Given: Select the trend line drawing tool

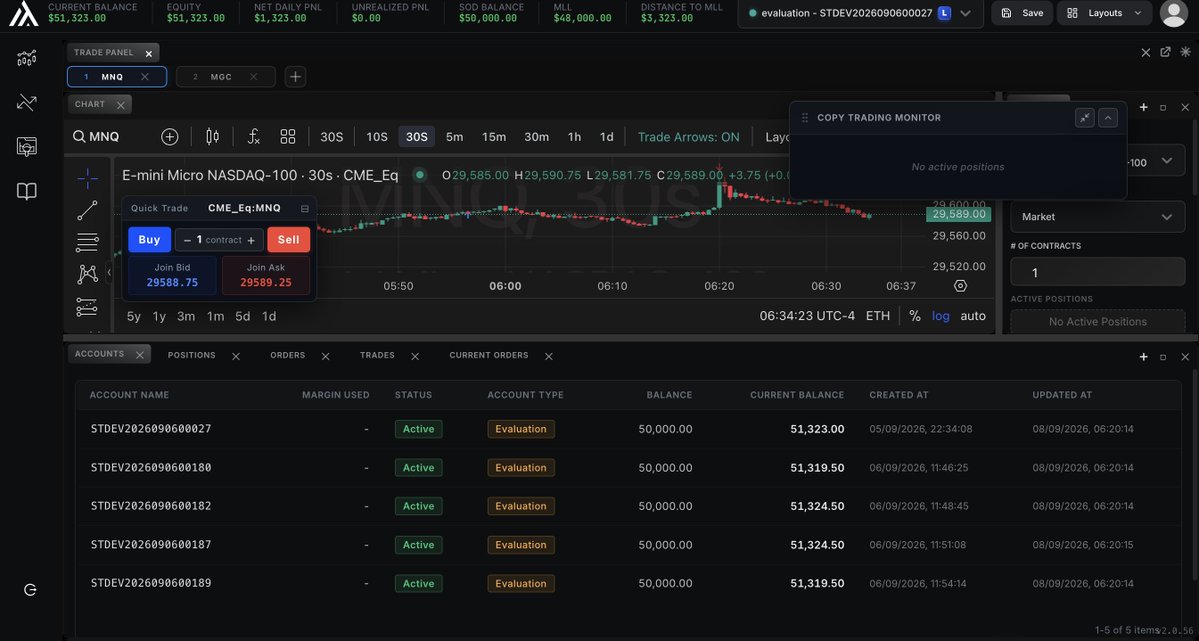Looking at the screenshot, I should (87, 211).
